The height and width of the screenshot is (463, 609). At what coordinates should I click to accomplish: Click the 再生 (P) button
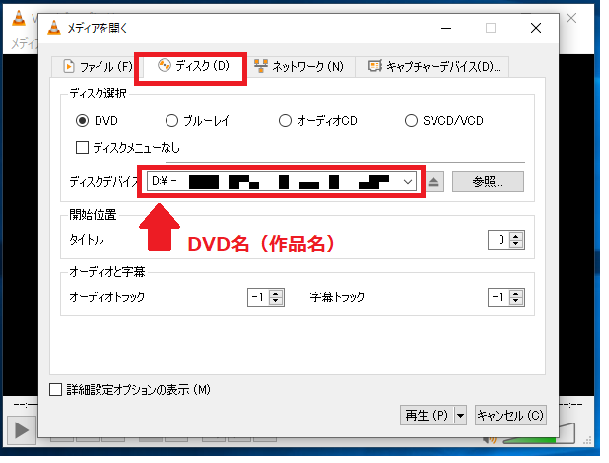(427, 416)
